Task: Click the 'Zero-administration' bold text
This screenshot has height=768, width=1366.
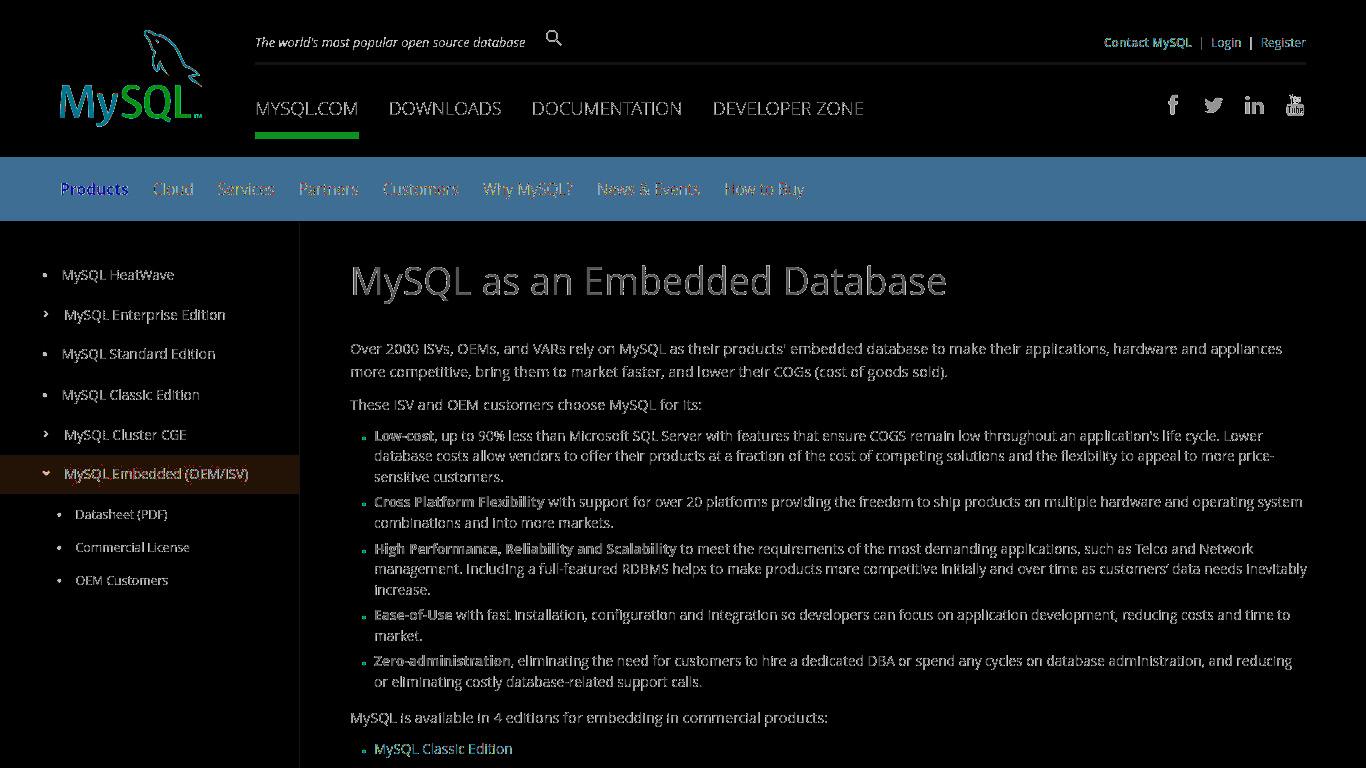Action: (x=442, y=661)
